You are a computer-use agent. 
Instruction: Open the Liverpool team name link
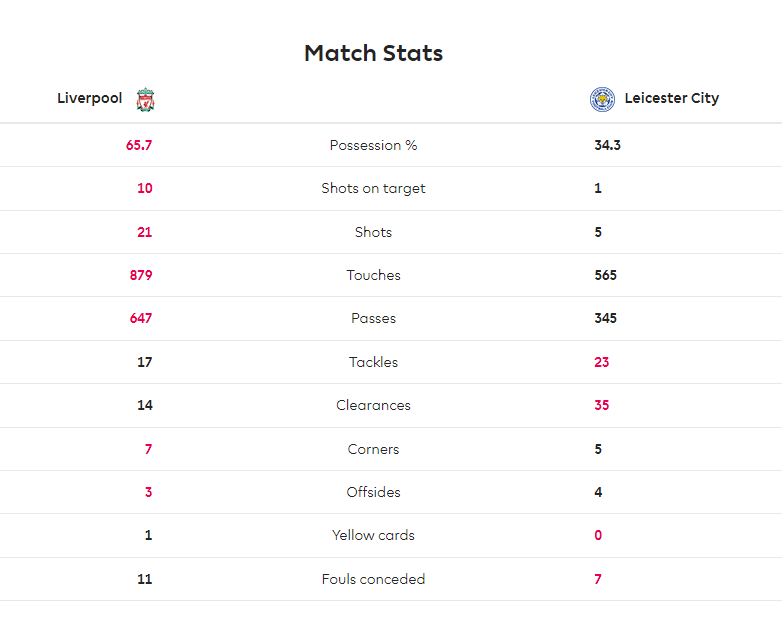coord(90,98)
